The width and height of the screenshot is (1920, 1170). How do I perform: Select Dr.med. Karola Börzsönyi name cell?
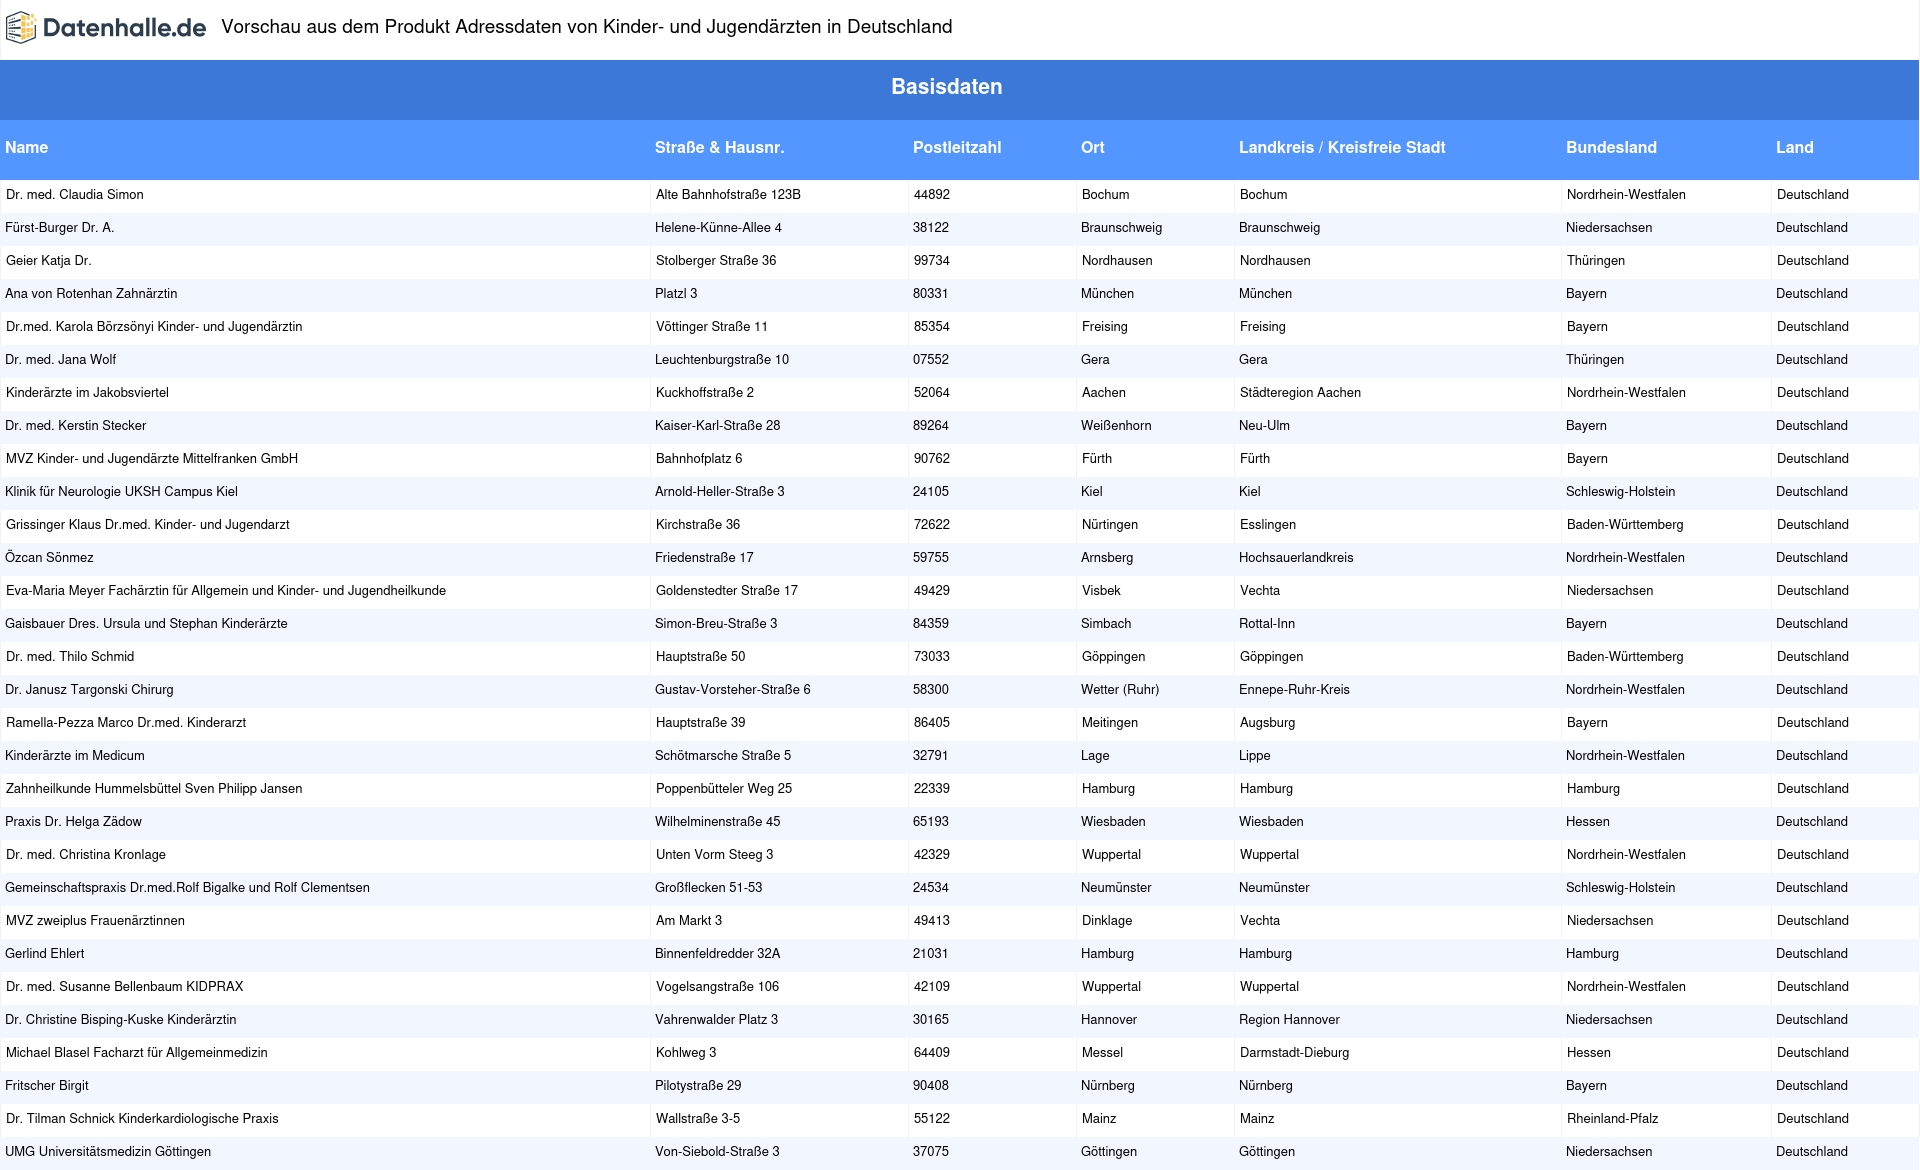pyautogui.click(x=154, y=327)
